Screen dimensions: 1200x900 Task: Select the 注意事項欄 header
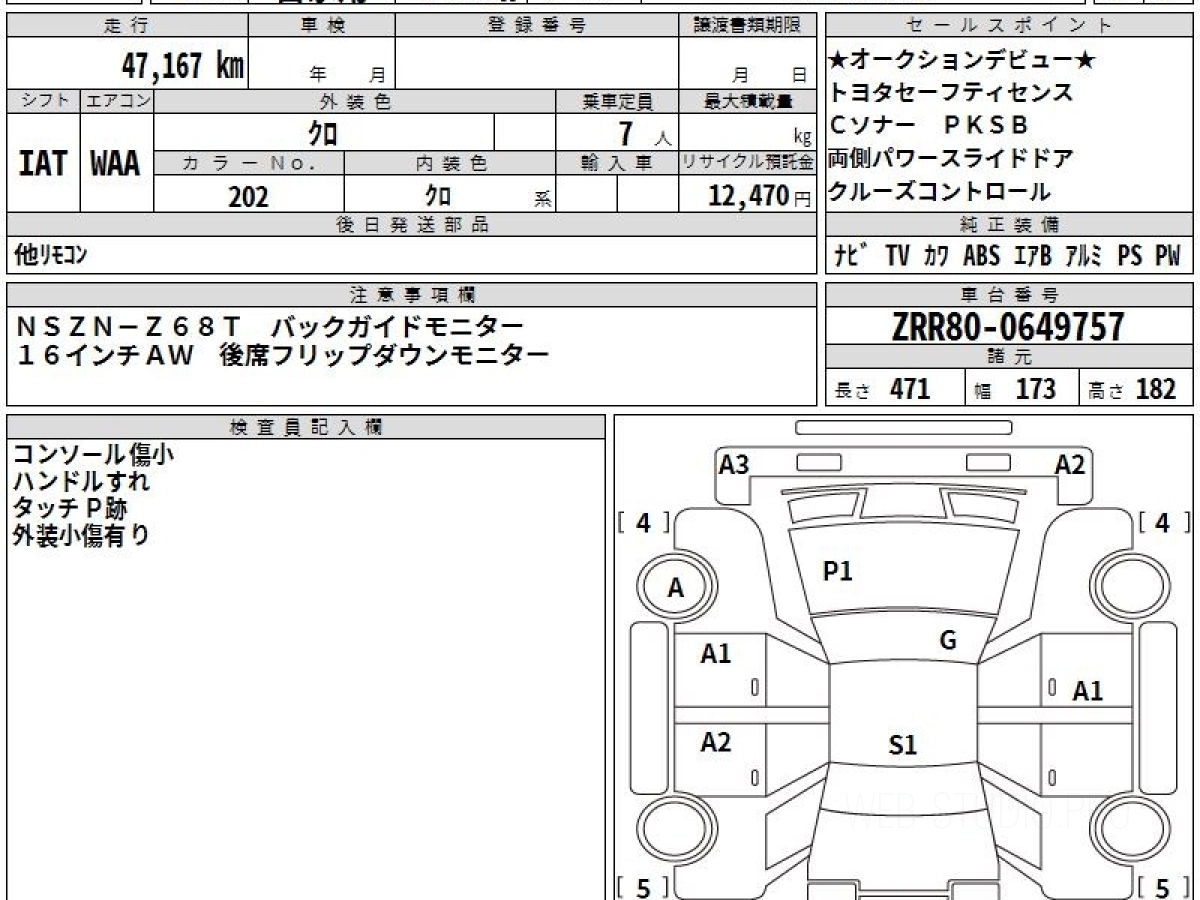coord(411,295)
